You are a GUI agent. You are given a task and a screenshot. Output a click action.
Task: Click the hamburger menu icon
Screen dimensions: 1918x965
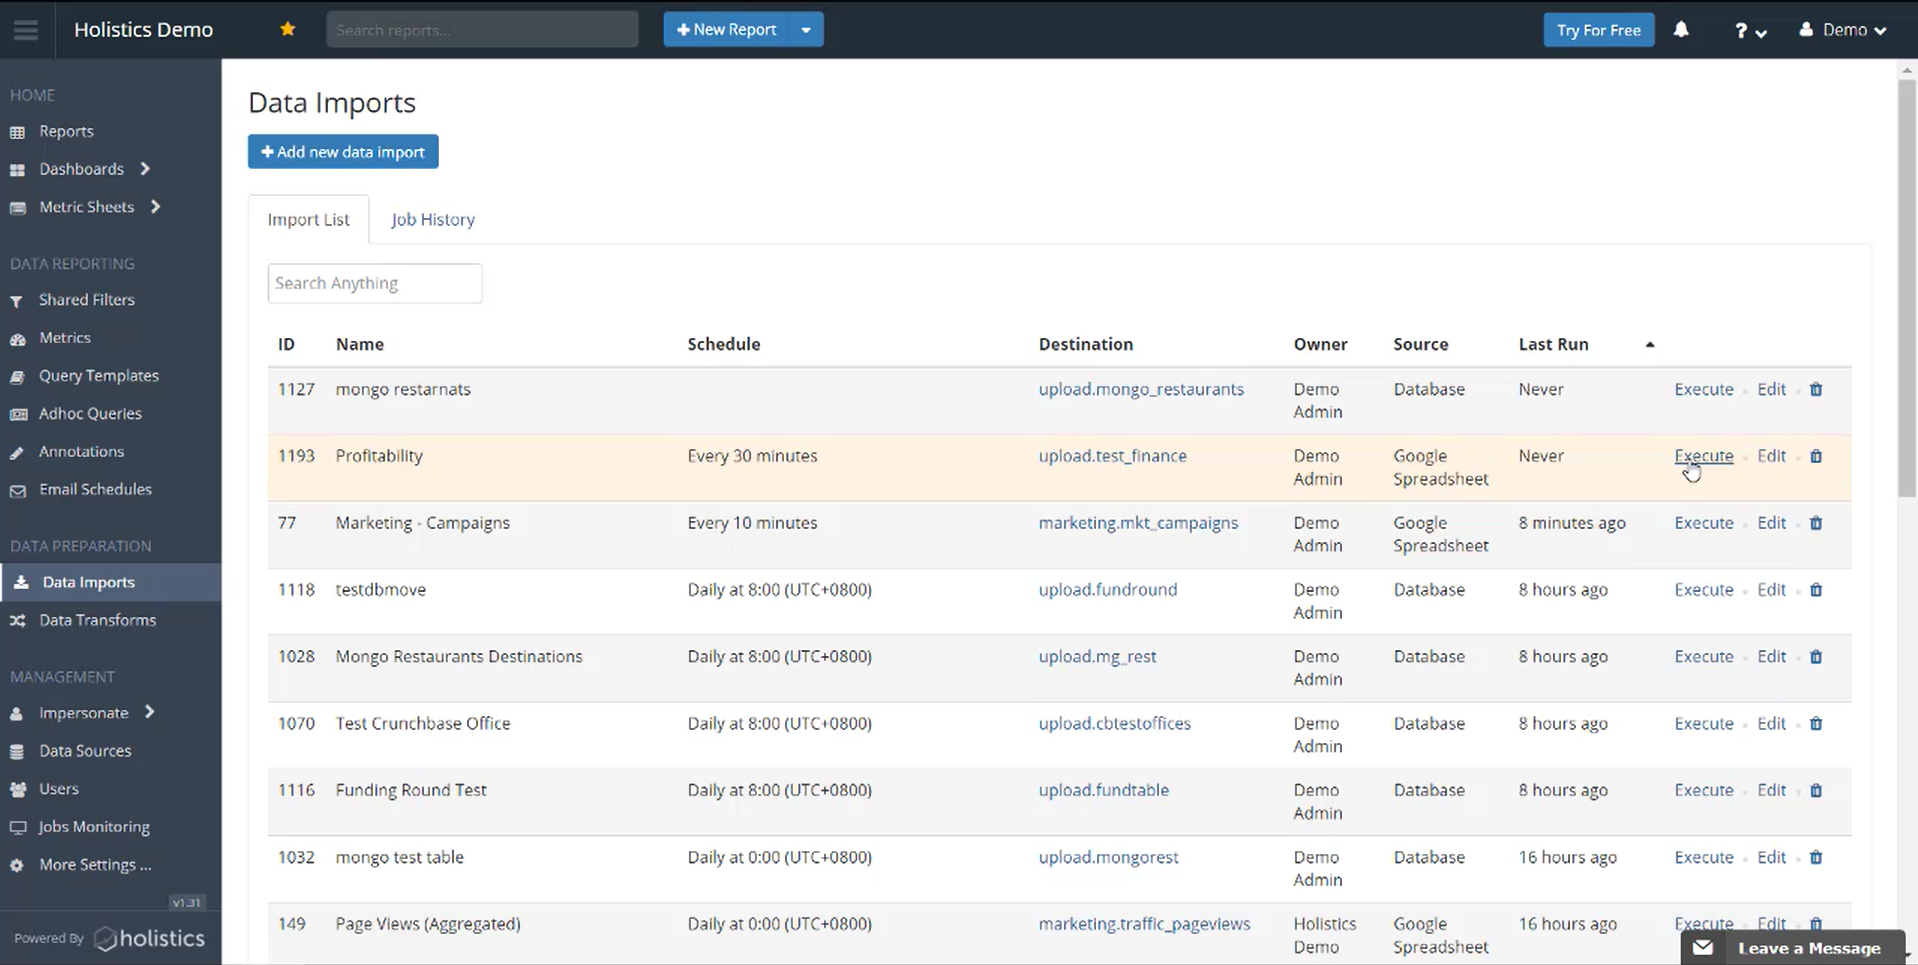(x=26, y=30)
